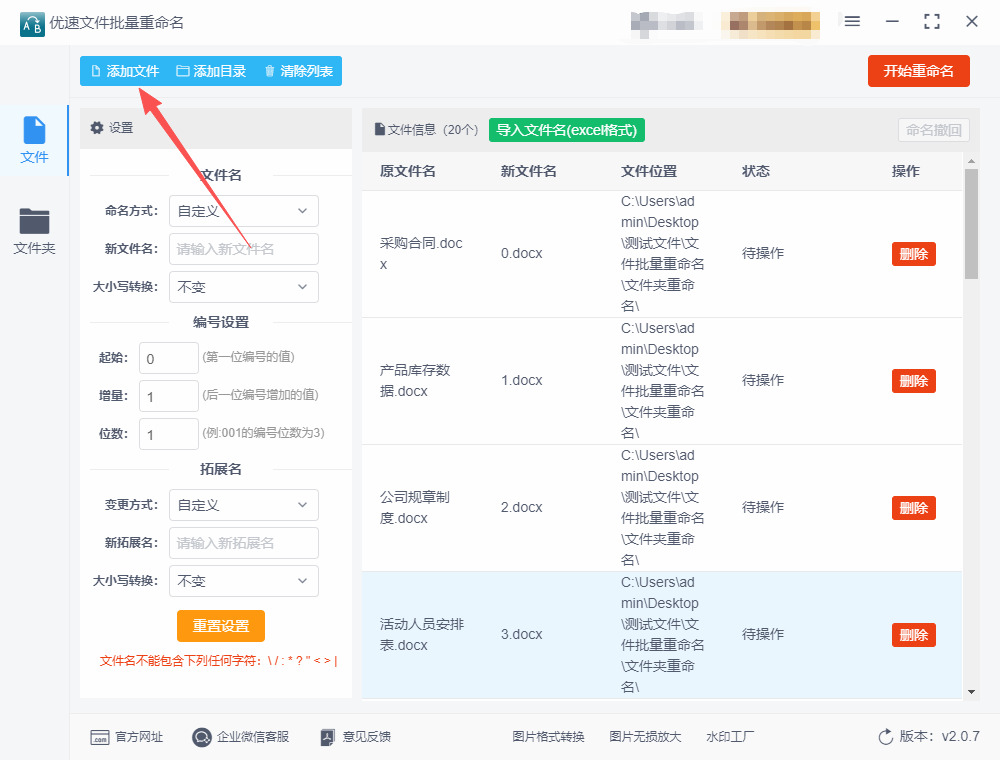
Task: Click the file list vertical scrollbar
Action: 971,225
